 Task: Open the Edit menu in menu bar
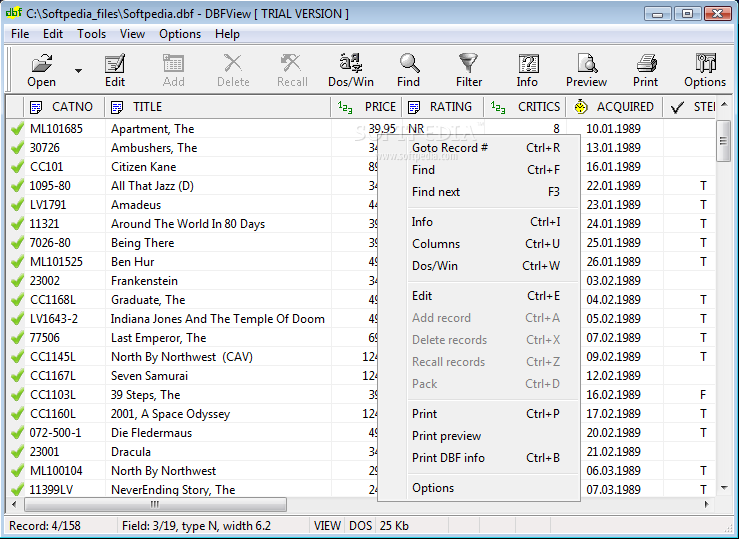[x=53, y=34]
